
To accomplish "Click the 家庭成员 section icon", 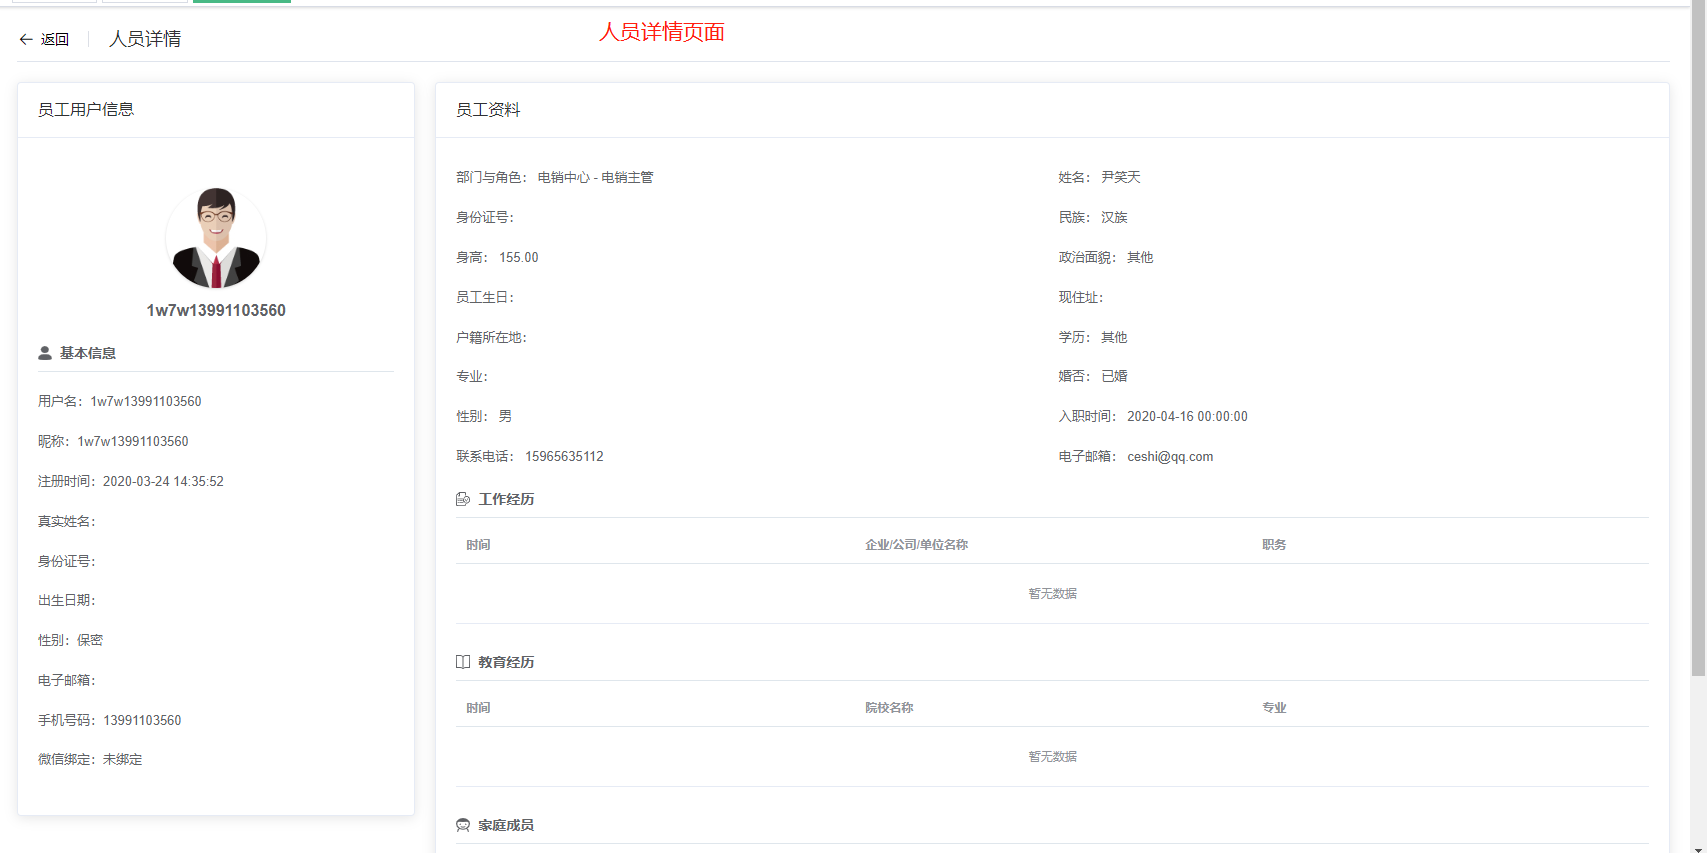I will click(x=463, y=825).
